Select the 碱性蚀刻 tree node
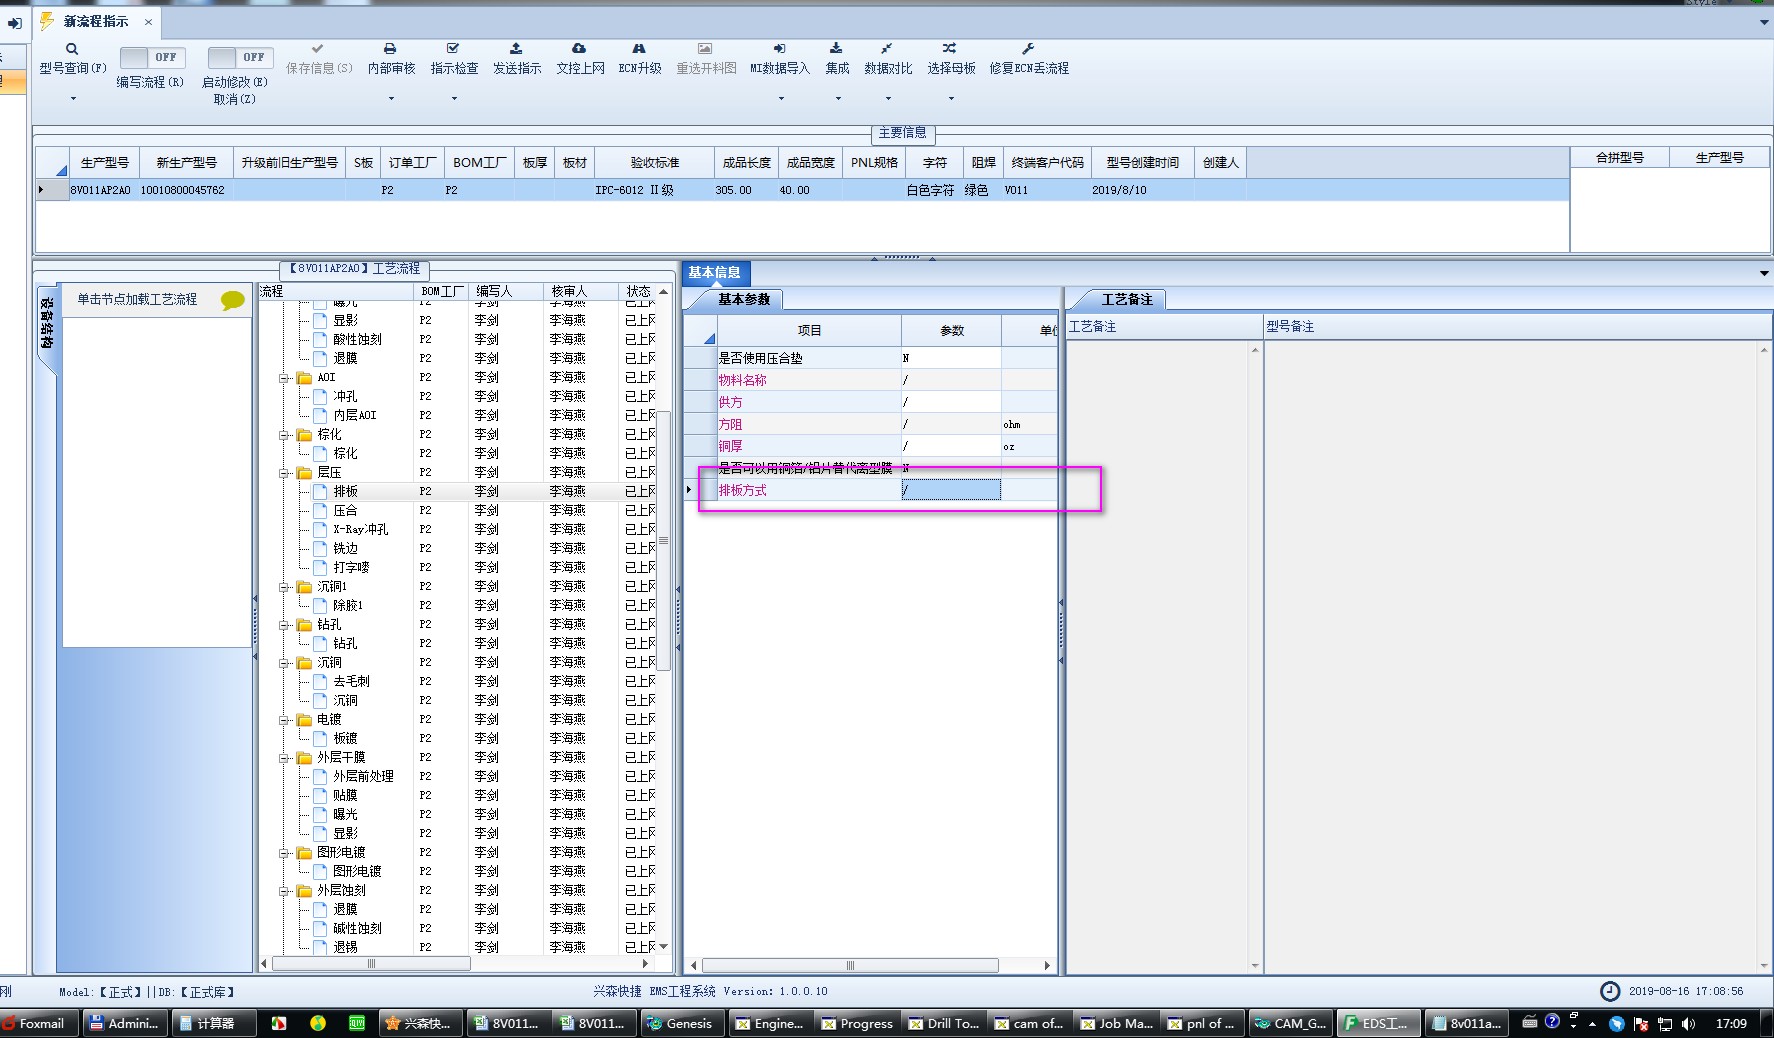 pyautogui.click(x=357, y=928)
